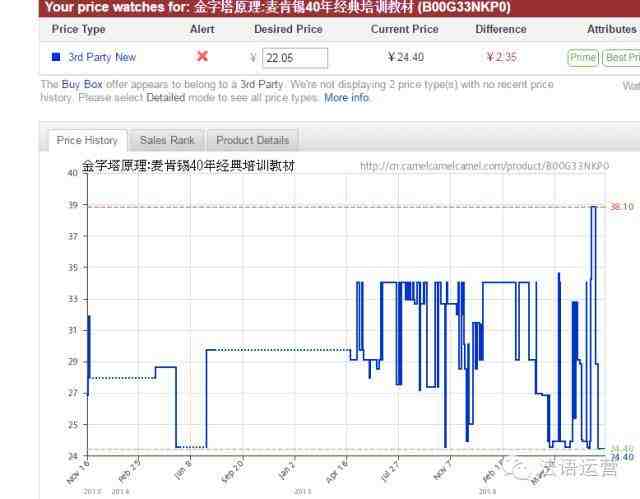Click the Price Type column header

78,29
